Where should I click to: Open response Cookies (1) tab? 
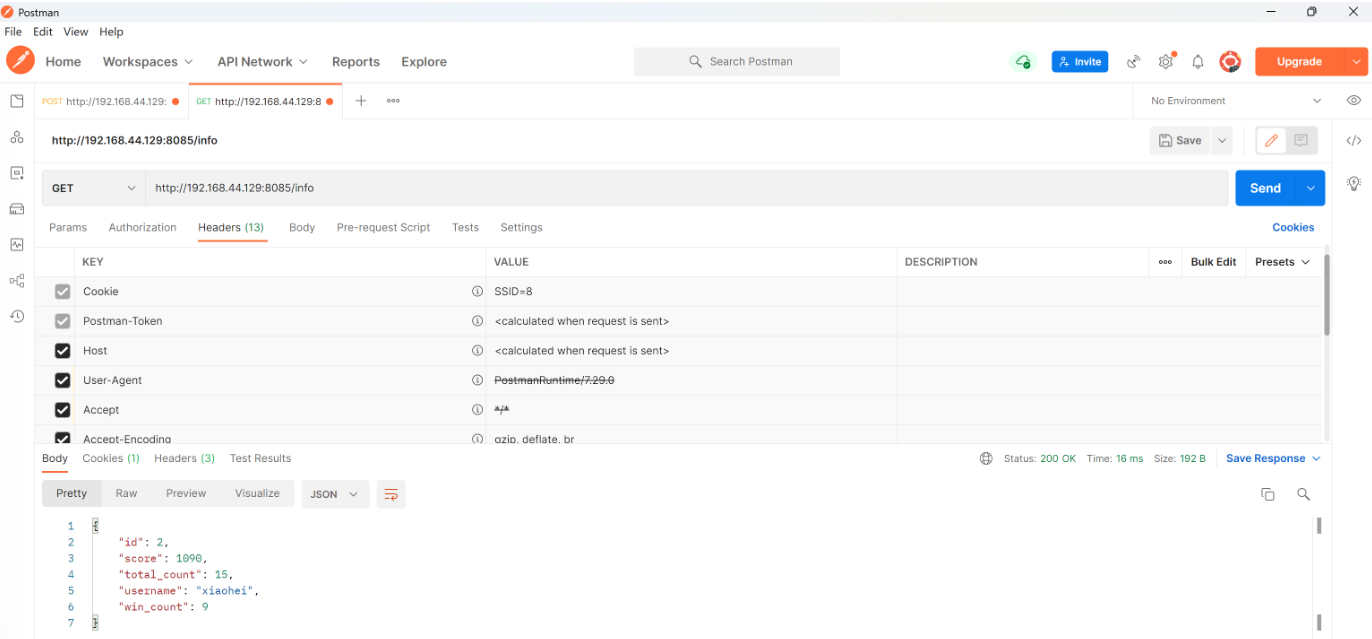(x=111, y=459)
